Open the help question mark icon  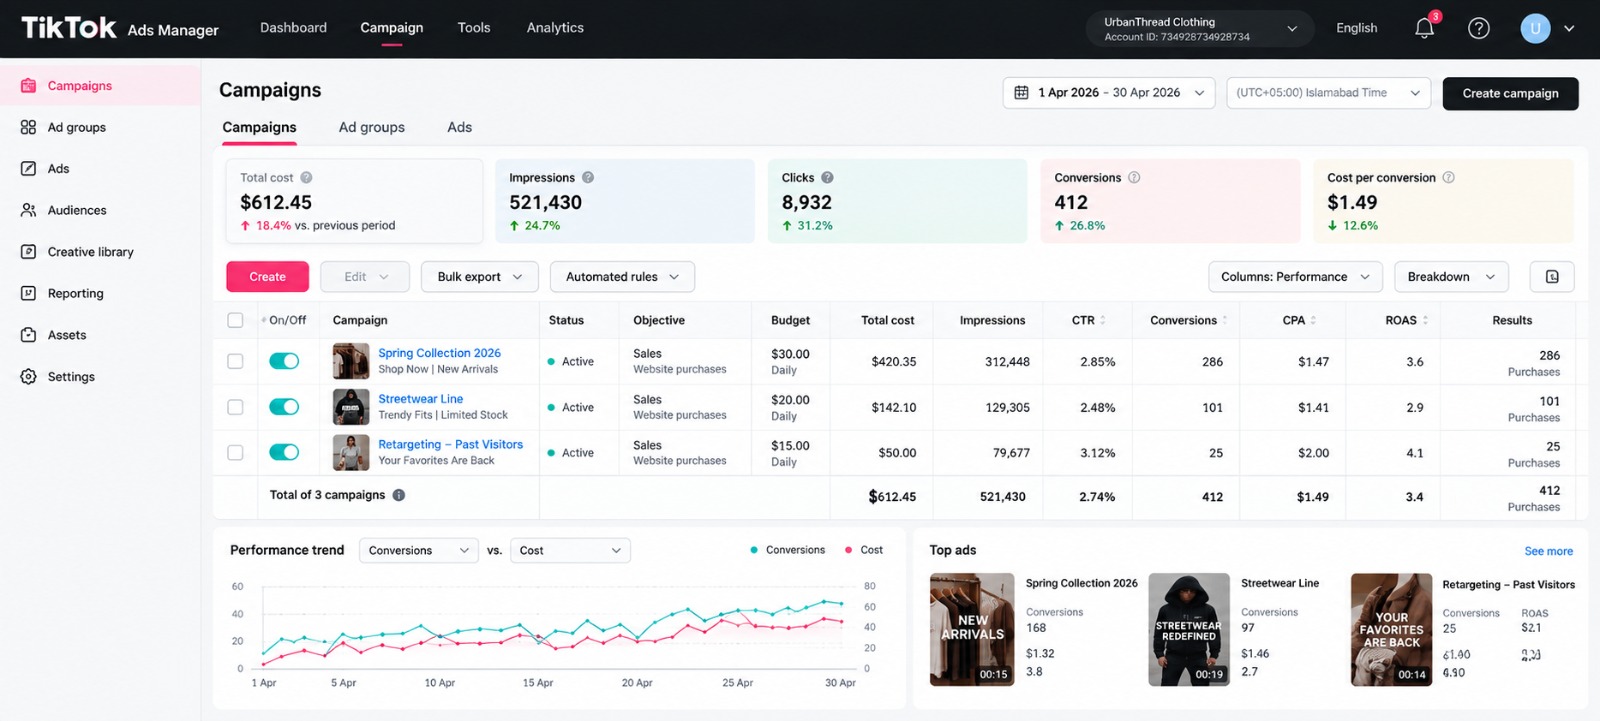[1479, 28]
